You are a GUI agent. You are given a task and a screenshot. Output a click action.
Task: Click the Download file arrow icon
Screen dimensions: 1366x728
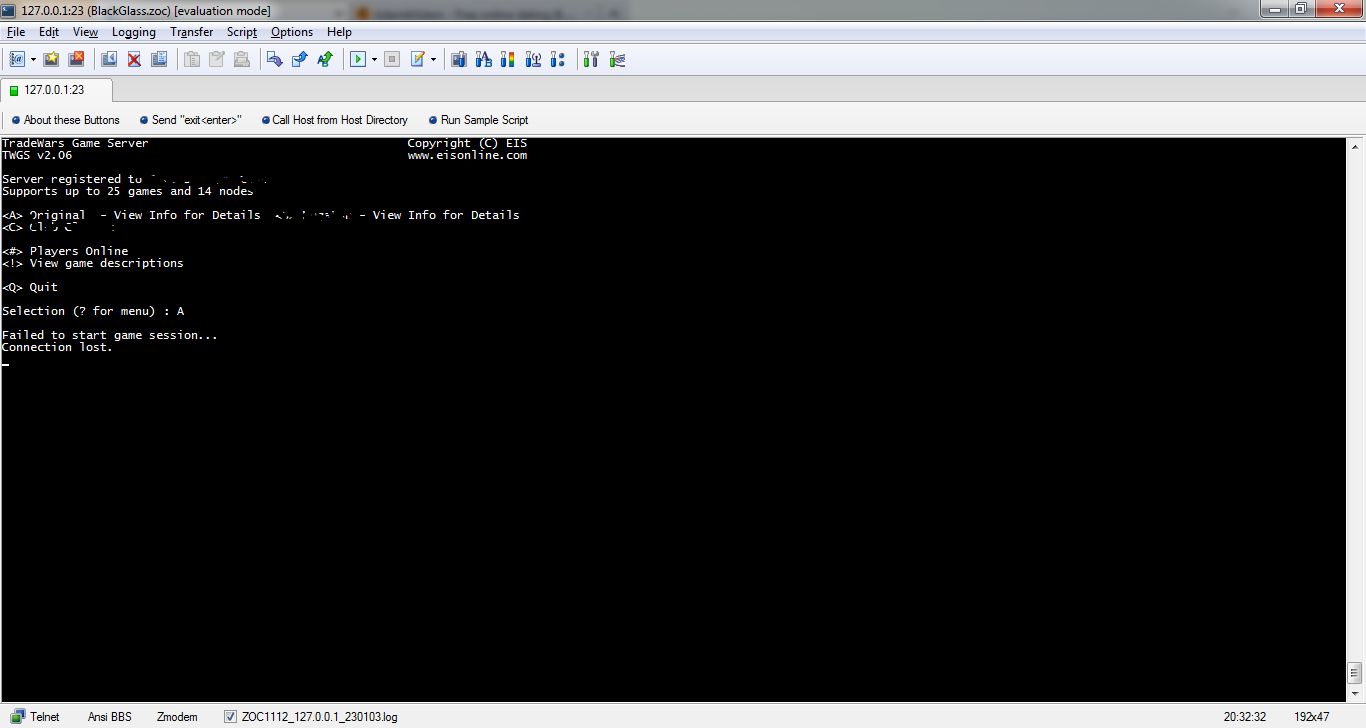point(274,60)
